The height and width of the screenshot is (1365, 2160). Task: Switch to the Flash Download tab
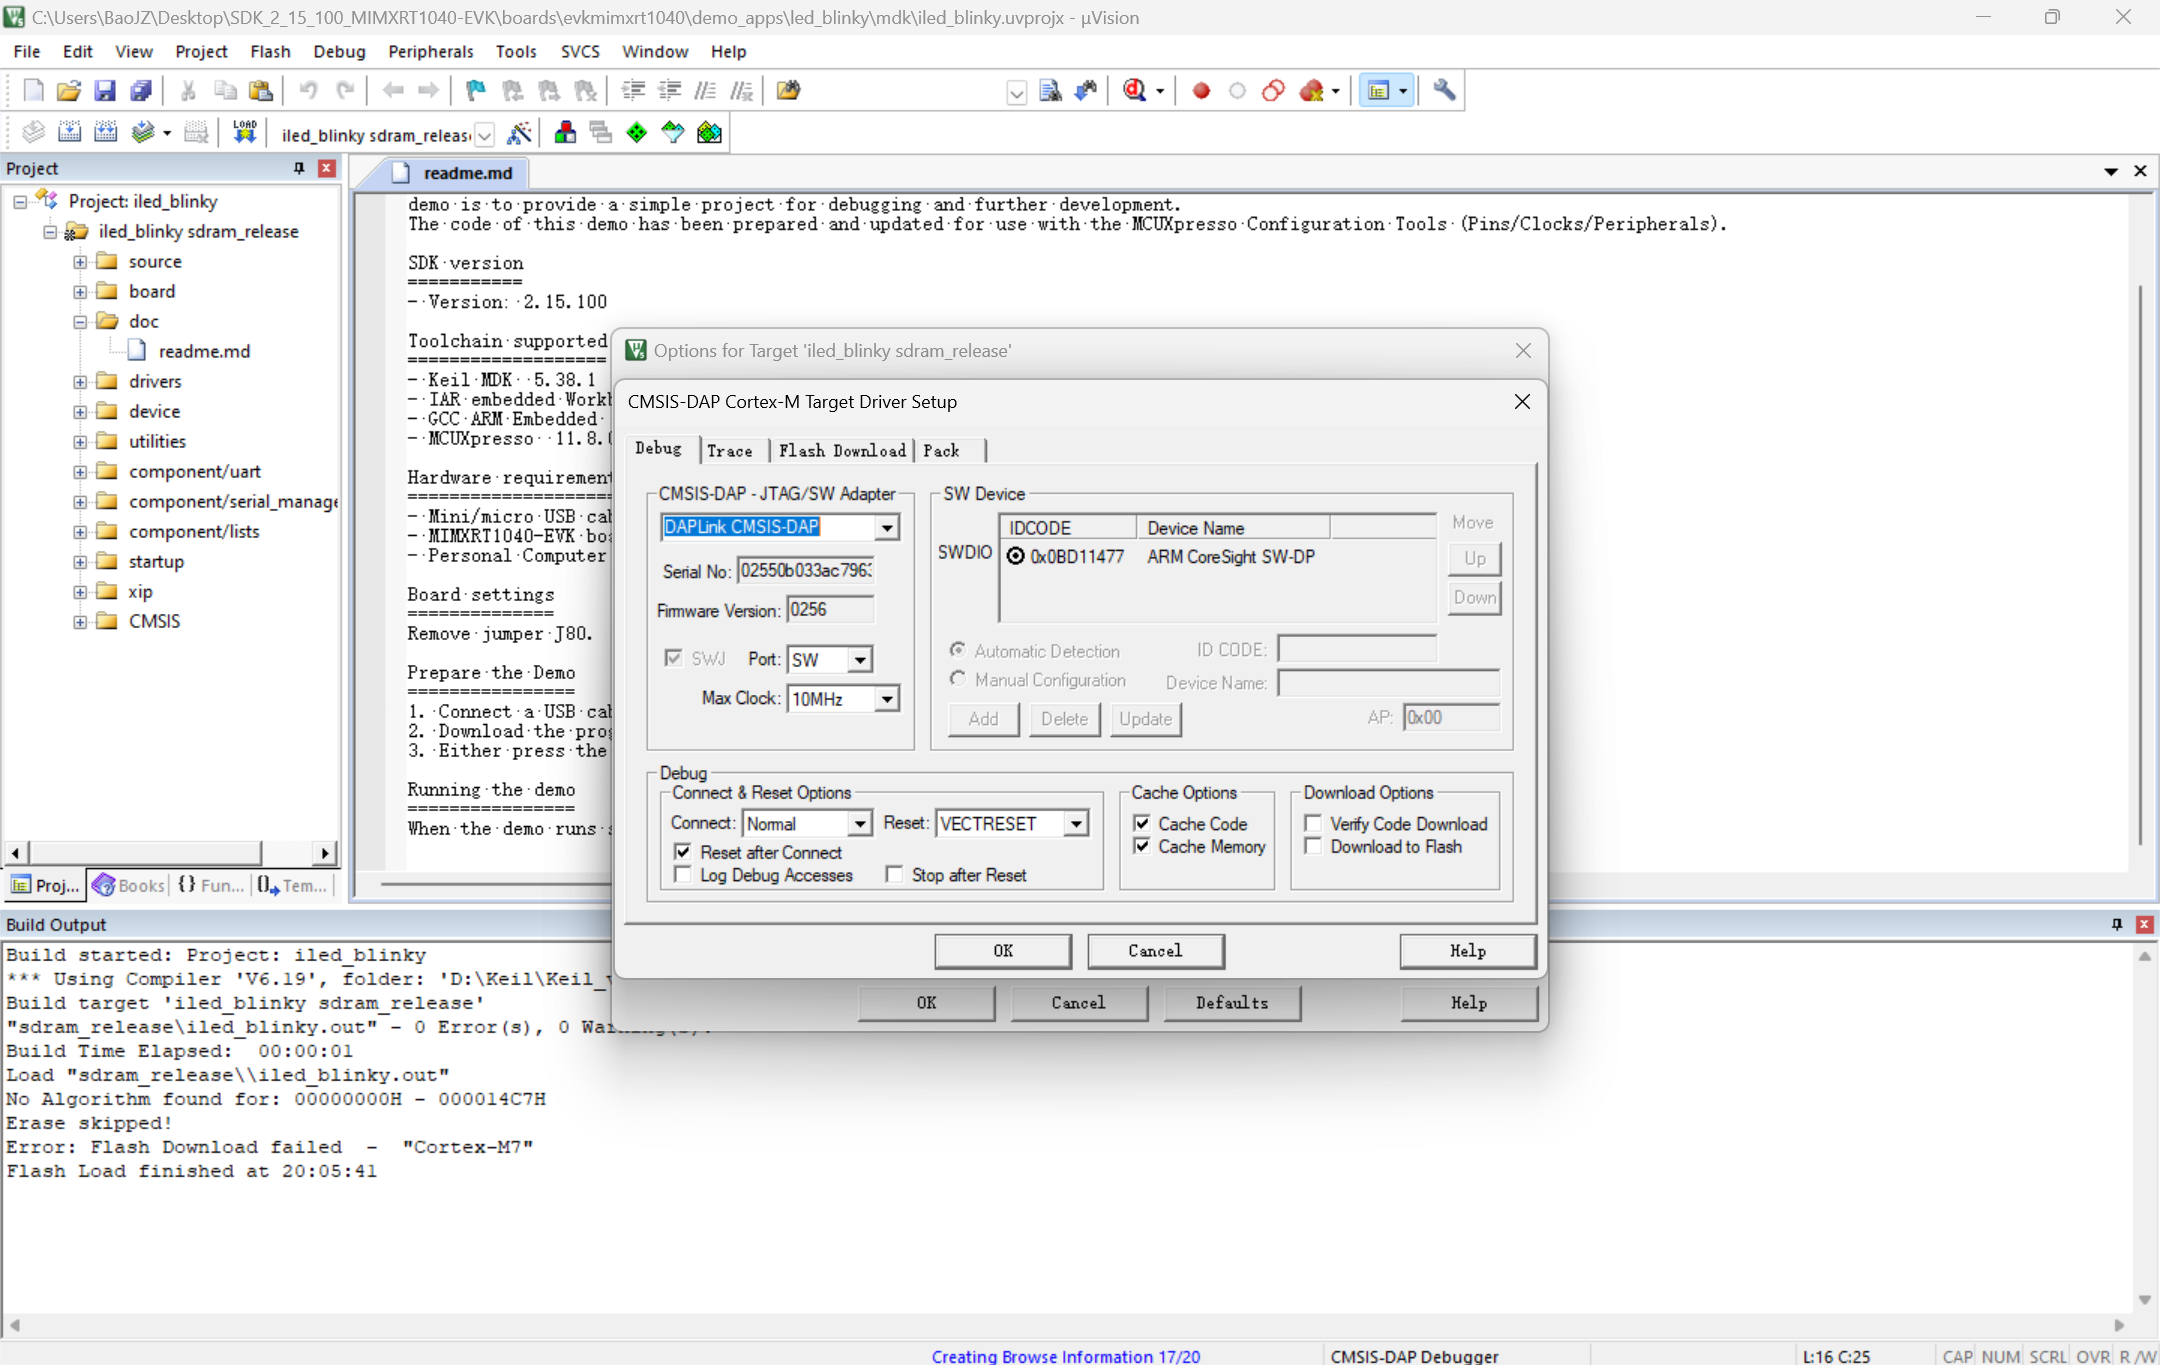tap(842, 450)
